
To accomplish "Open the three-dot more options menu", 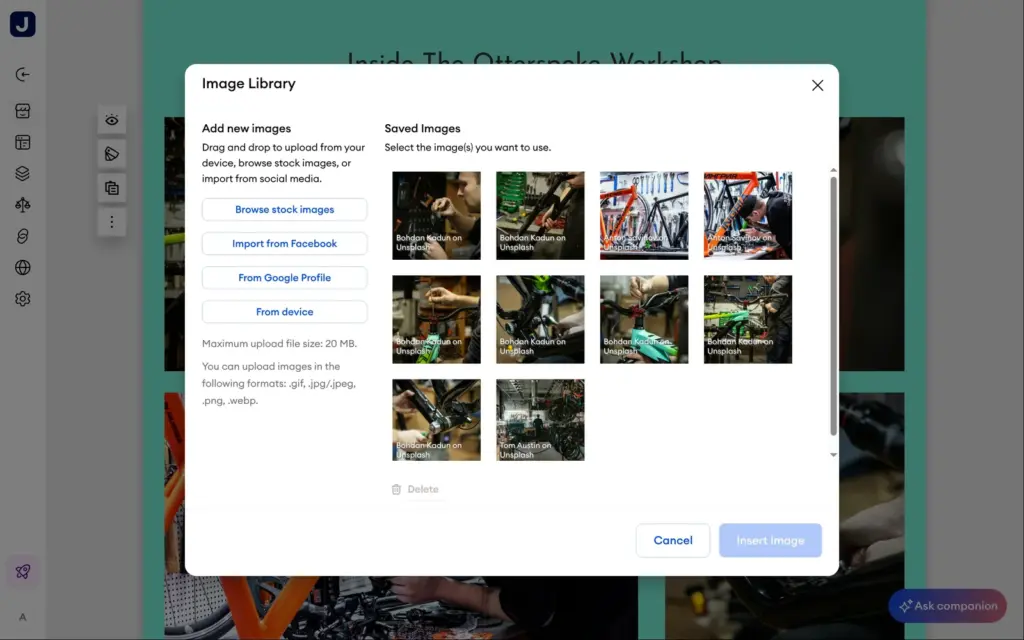I will pos(112,222).
